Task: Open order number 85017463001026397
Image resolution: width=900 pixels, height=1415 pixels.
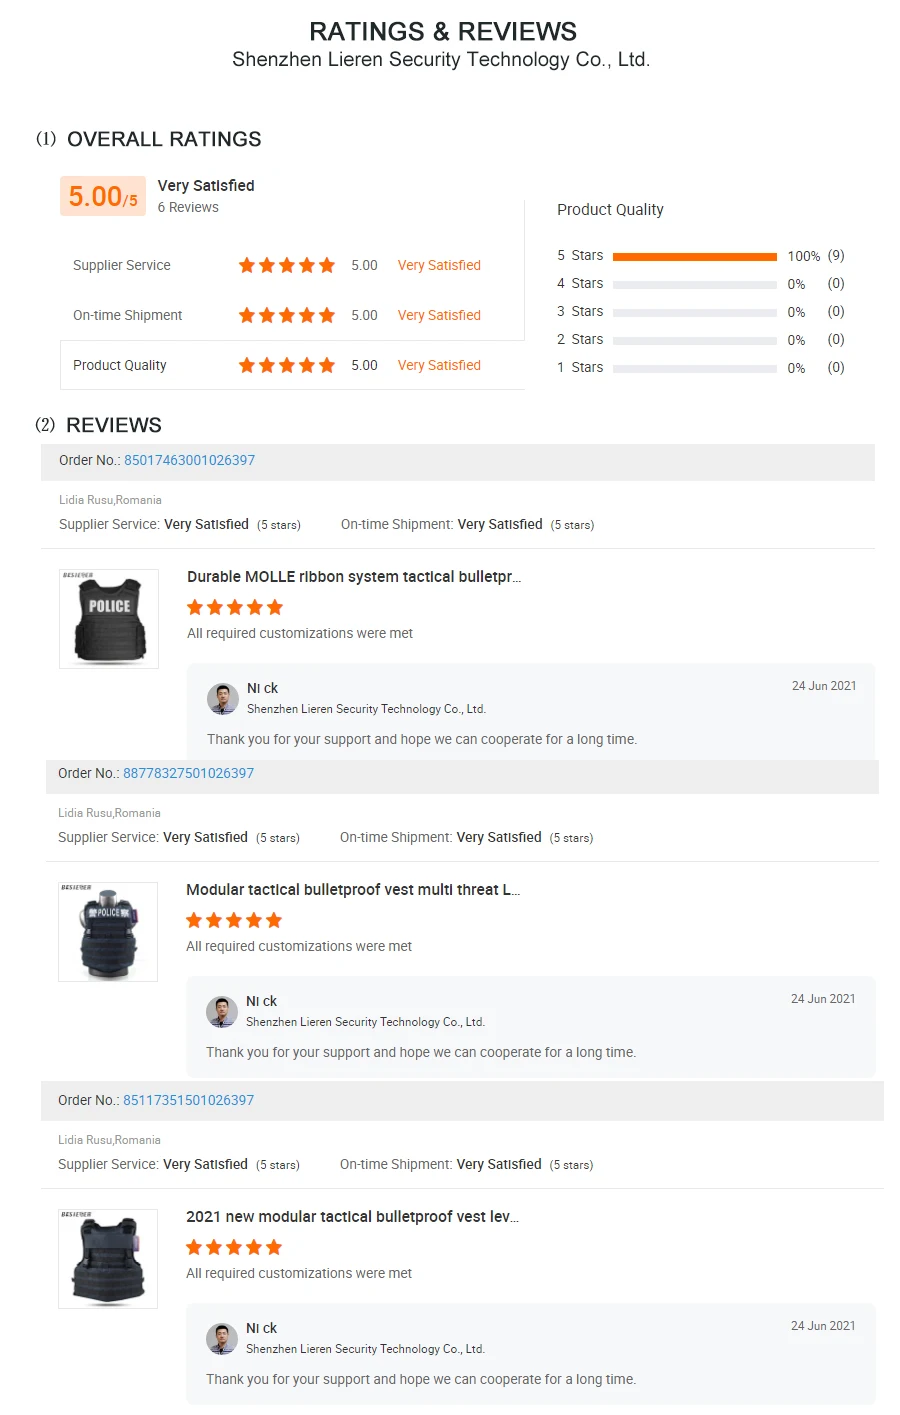Action: (x=189, y=460)
